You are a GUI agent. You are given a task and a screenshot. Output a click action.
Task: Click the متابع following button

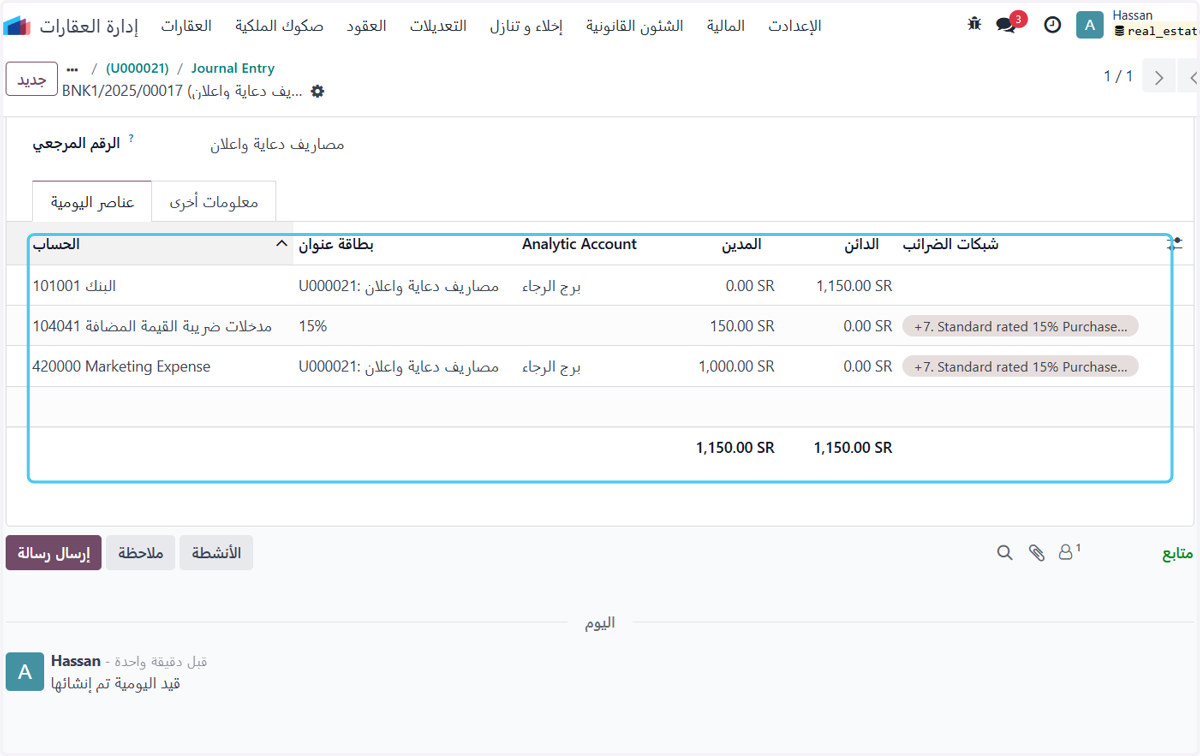[1176, 553]
